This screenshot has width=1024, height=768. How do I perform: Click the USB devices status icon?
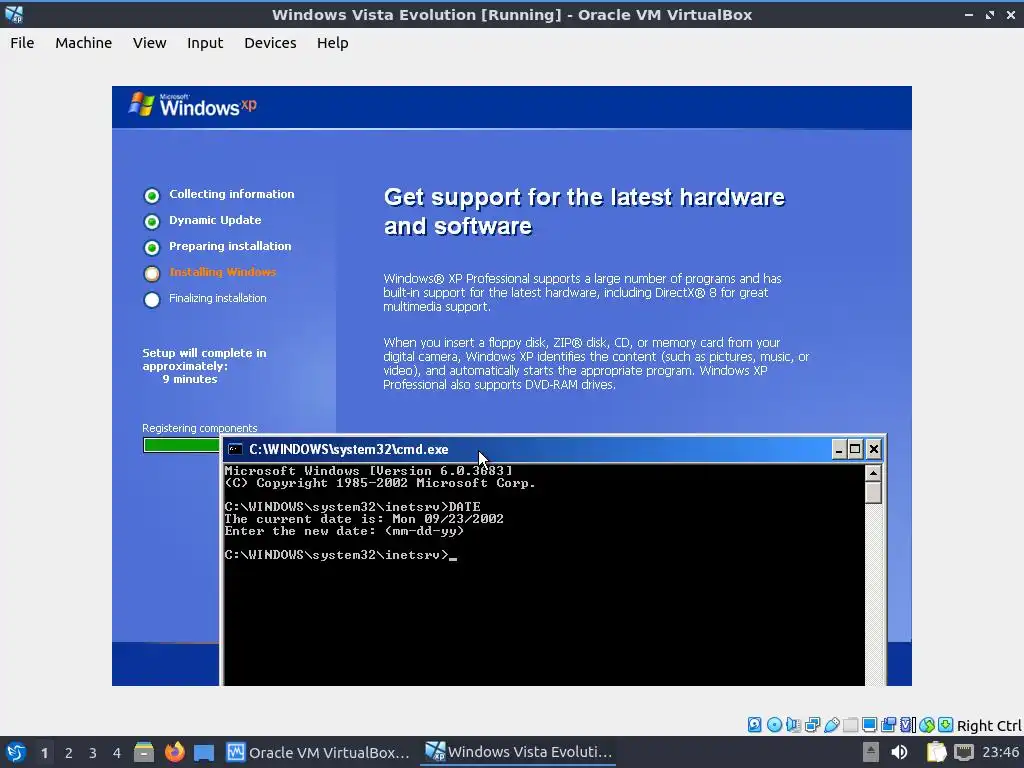[831, 725]
